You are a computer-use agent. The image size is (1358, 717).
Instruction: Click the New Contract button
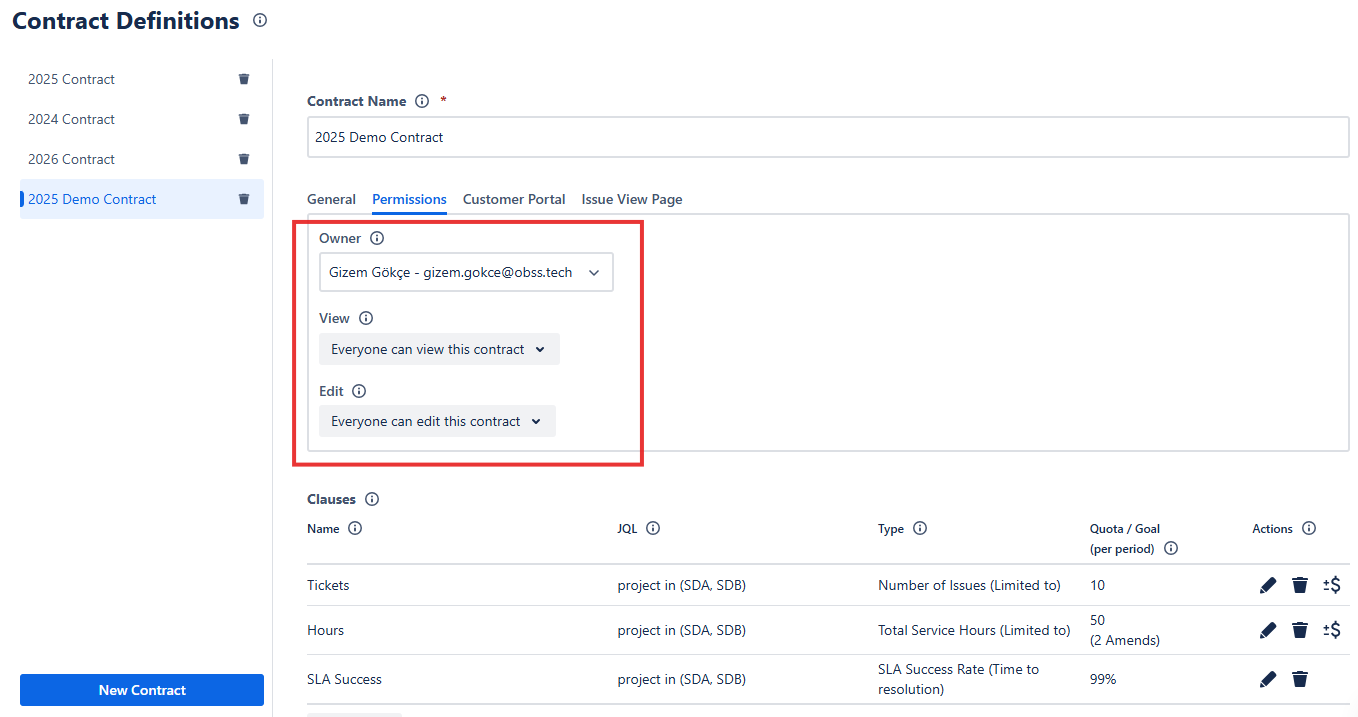click(x=142, y=690)
